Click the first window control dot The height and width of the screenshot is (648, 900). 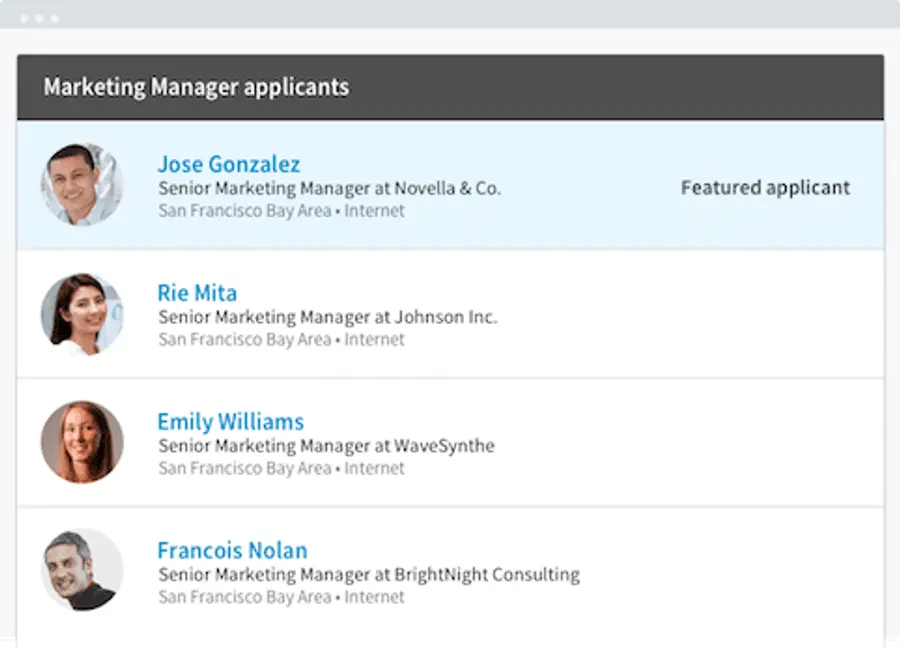(x=24, y=18)
